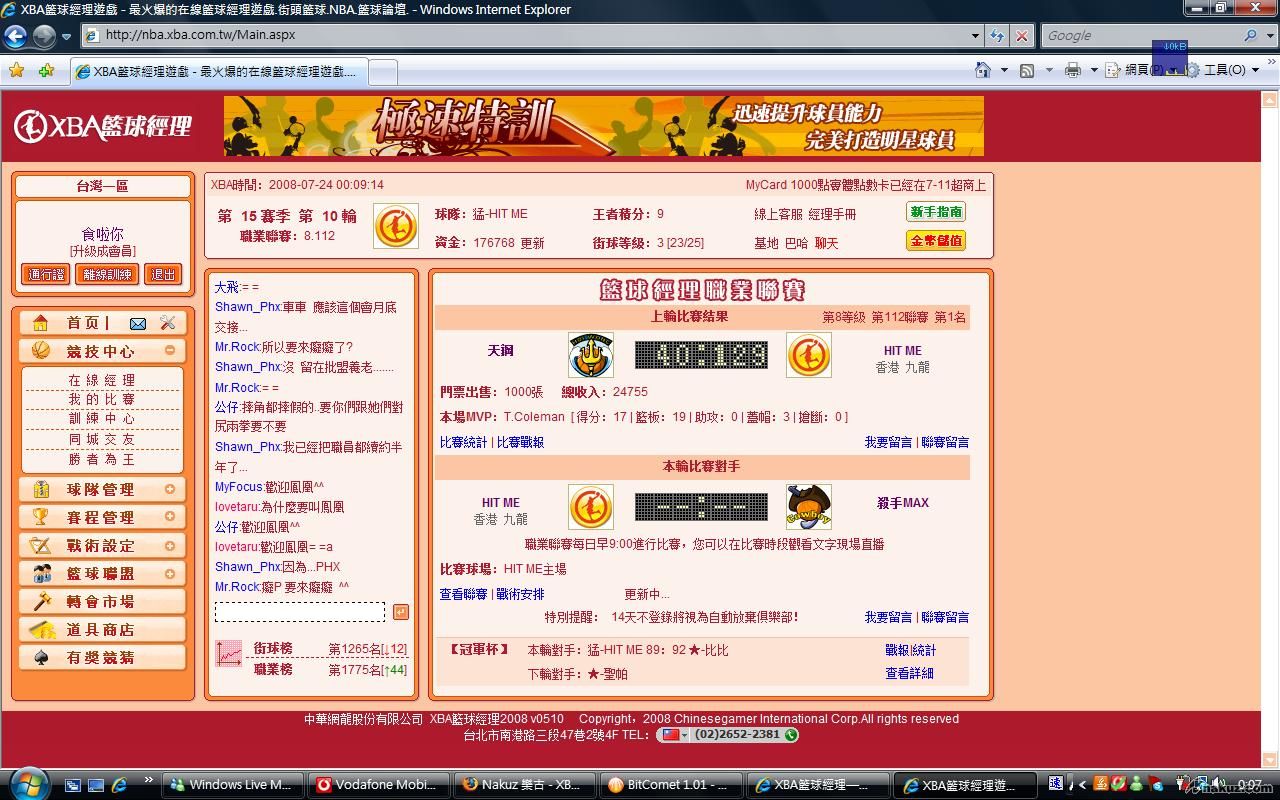1280x800 pixels.
Task: Open the new blank browser tab
Action: pos(383,72)
